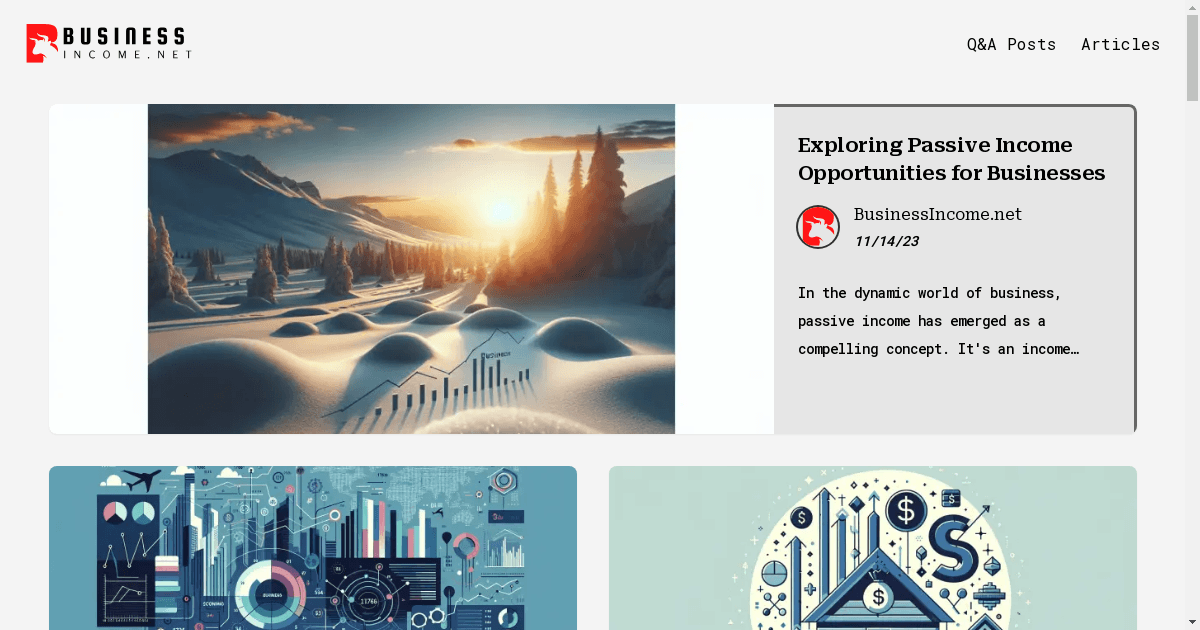Click the 11/14/23 post date

point(885,241)
